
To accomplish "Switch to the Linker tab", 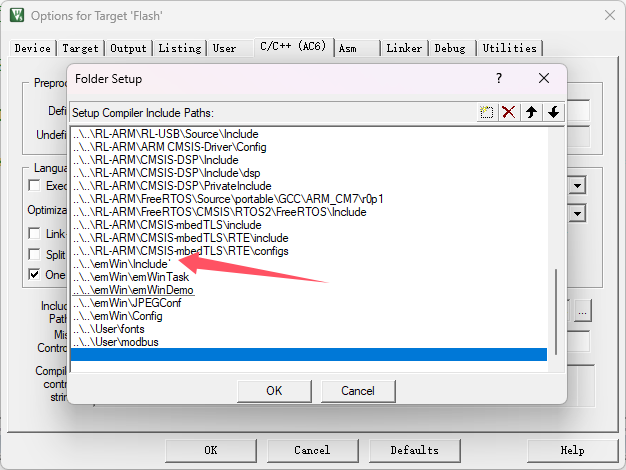I will 404,48.
